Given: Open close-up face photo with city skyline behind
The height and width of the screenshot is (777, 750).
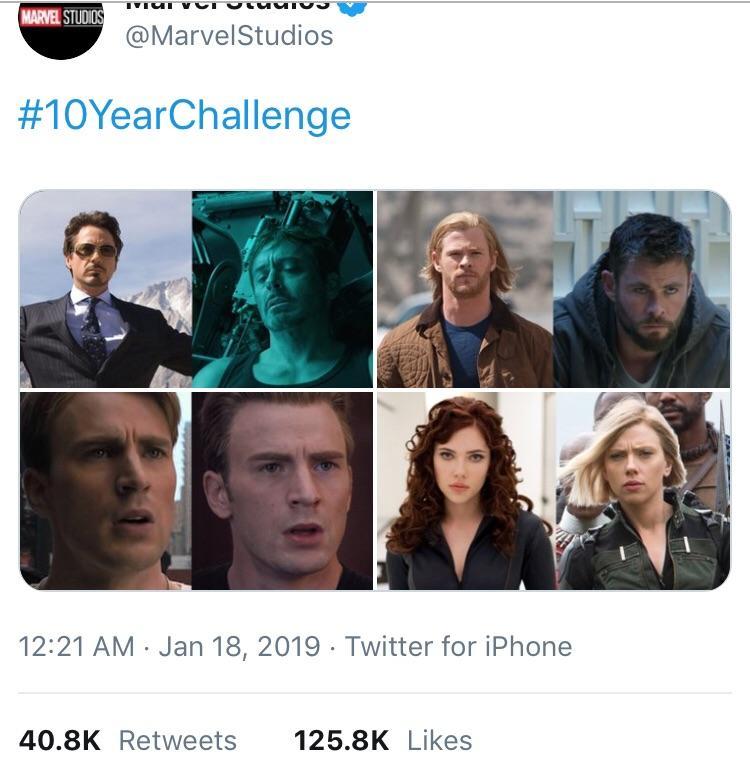Looking at the screenshot, I should click(x=105, y=490).
